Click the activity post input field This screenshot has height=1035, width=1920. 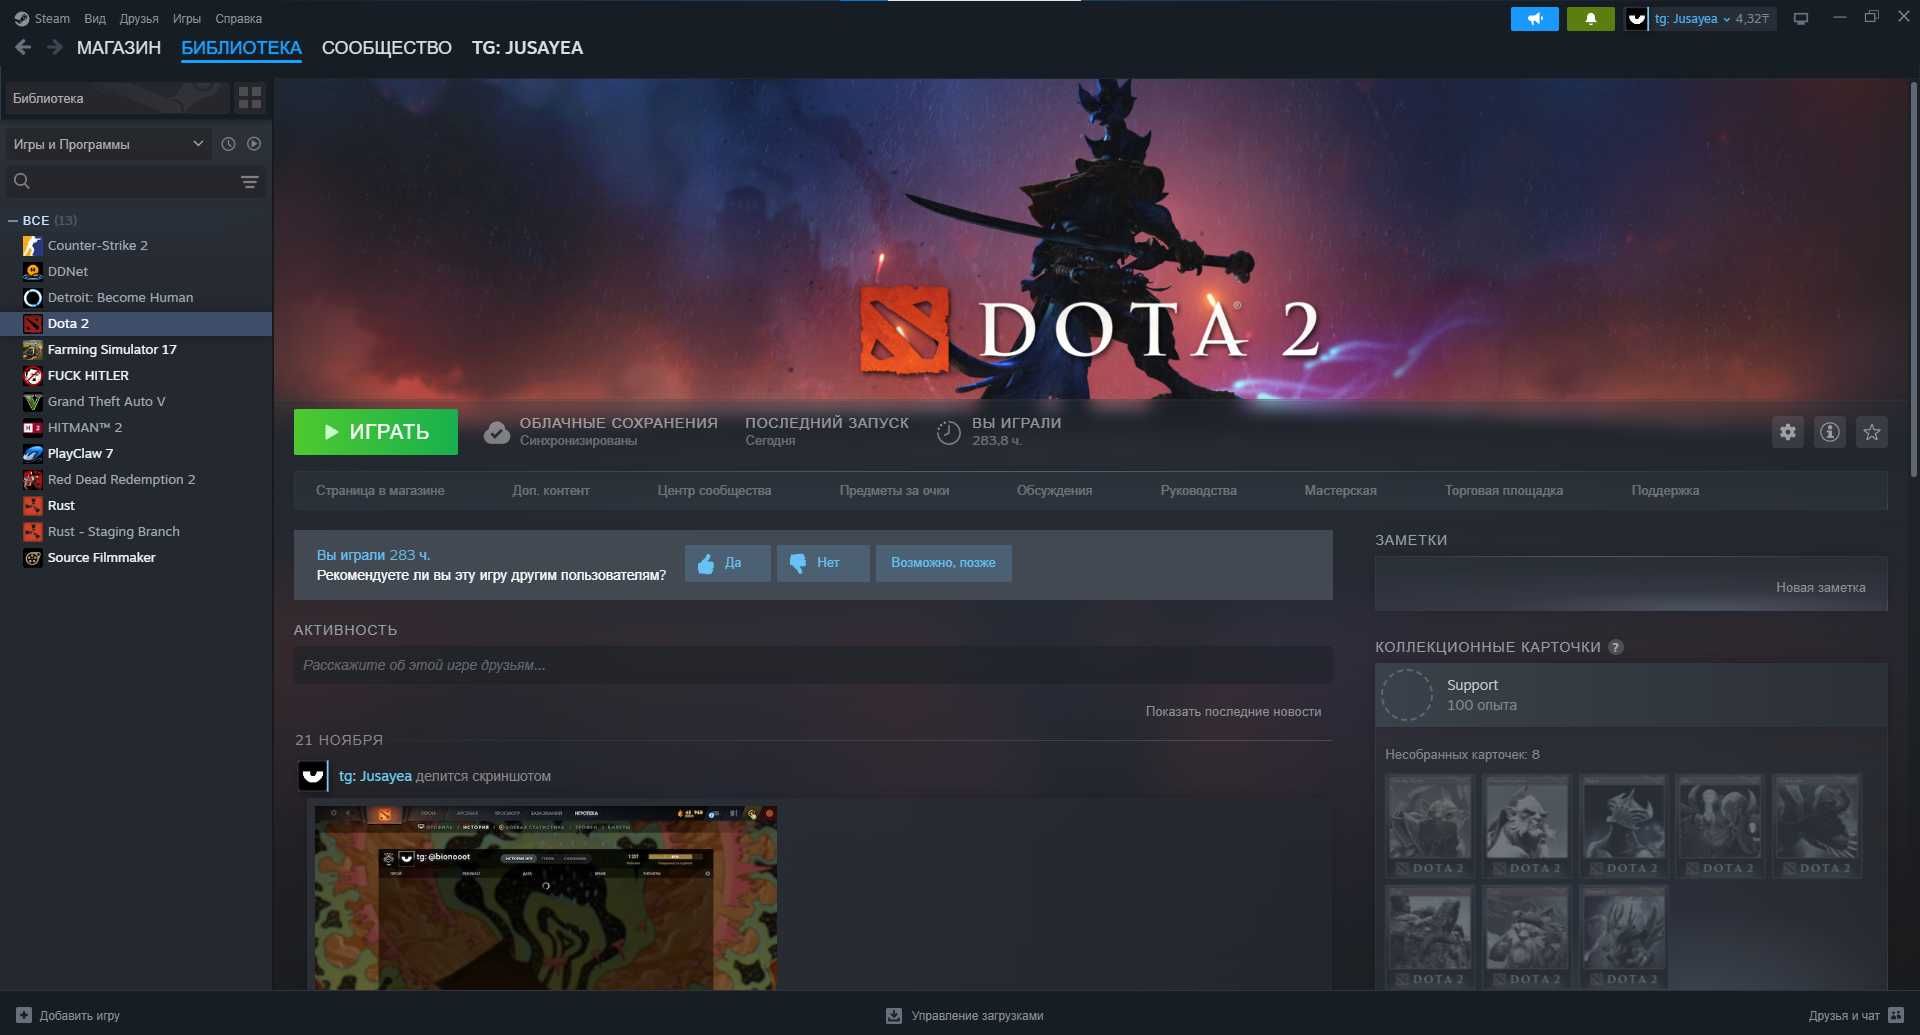click(x=812, y=665)
